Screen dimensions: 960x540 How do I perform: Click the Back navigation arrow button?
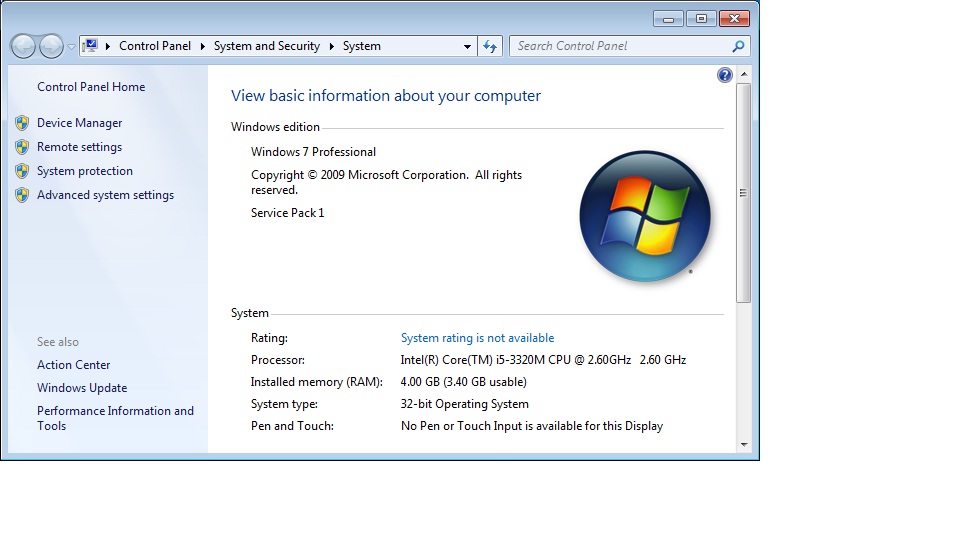coord(24,46)
